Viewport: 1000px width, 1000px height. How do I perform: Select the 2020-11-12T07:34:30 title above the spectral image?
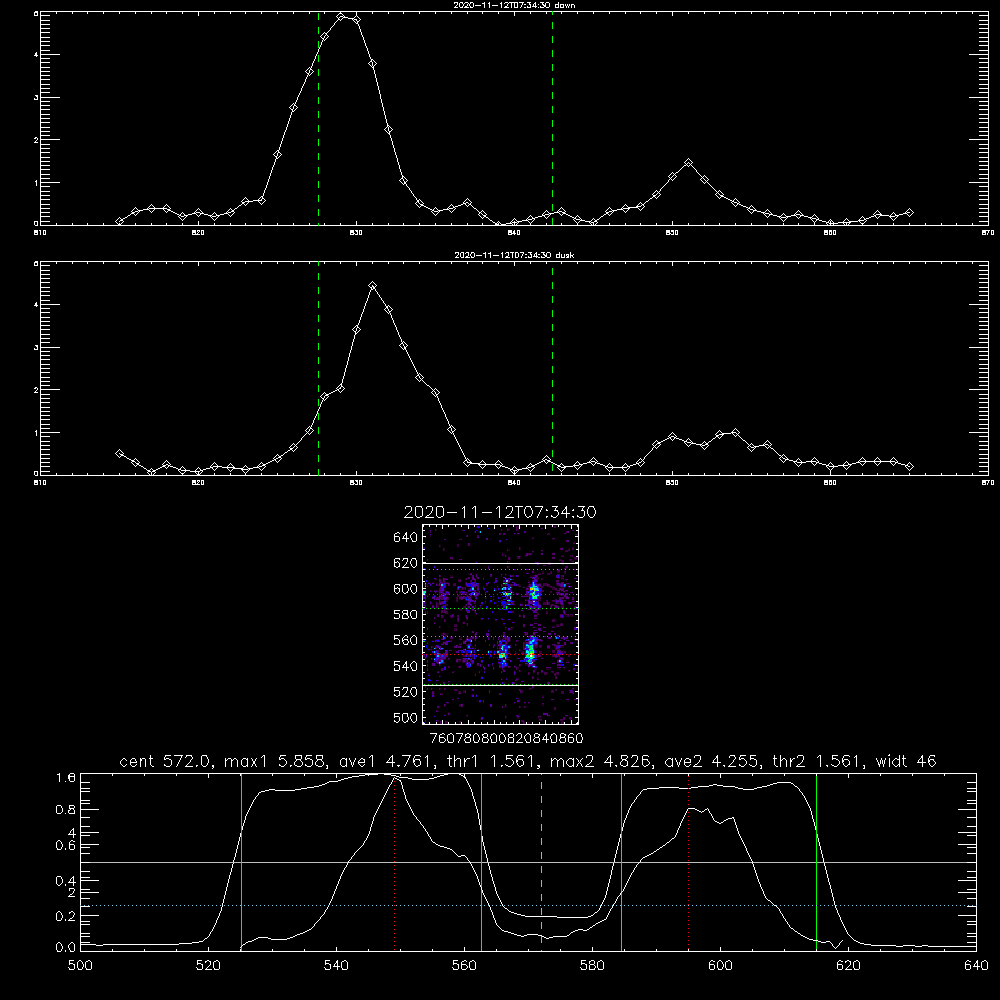500,512
